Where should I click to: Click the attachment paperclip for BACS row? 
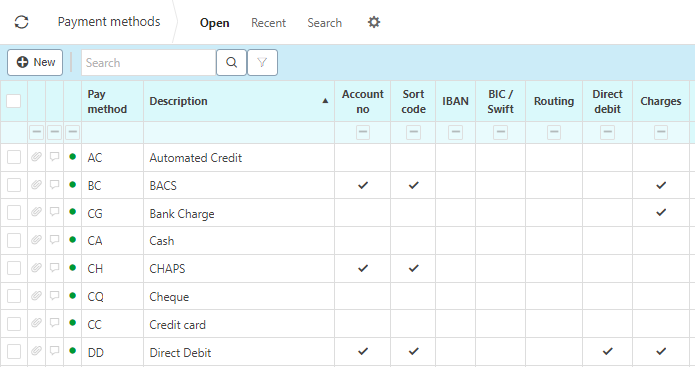click(36, 185)
